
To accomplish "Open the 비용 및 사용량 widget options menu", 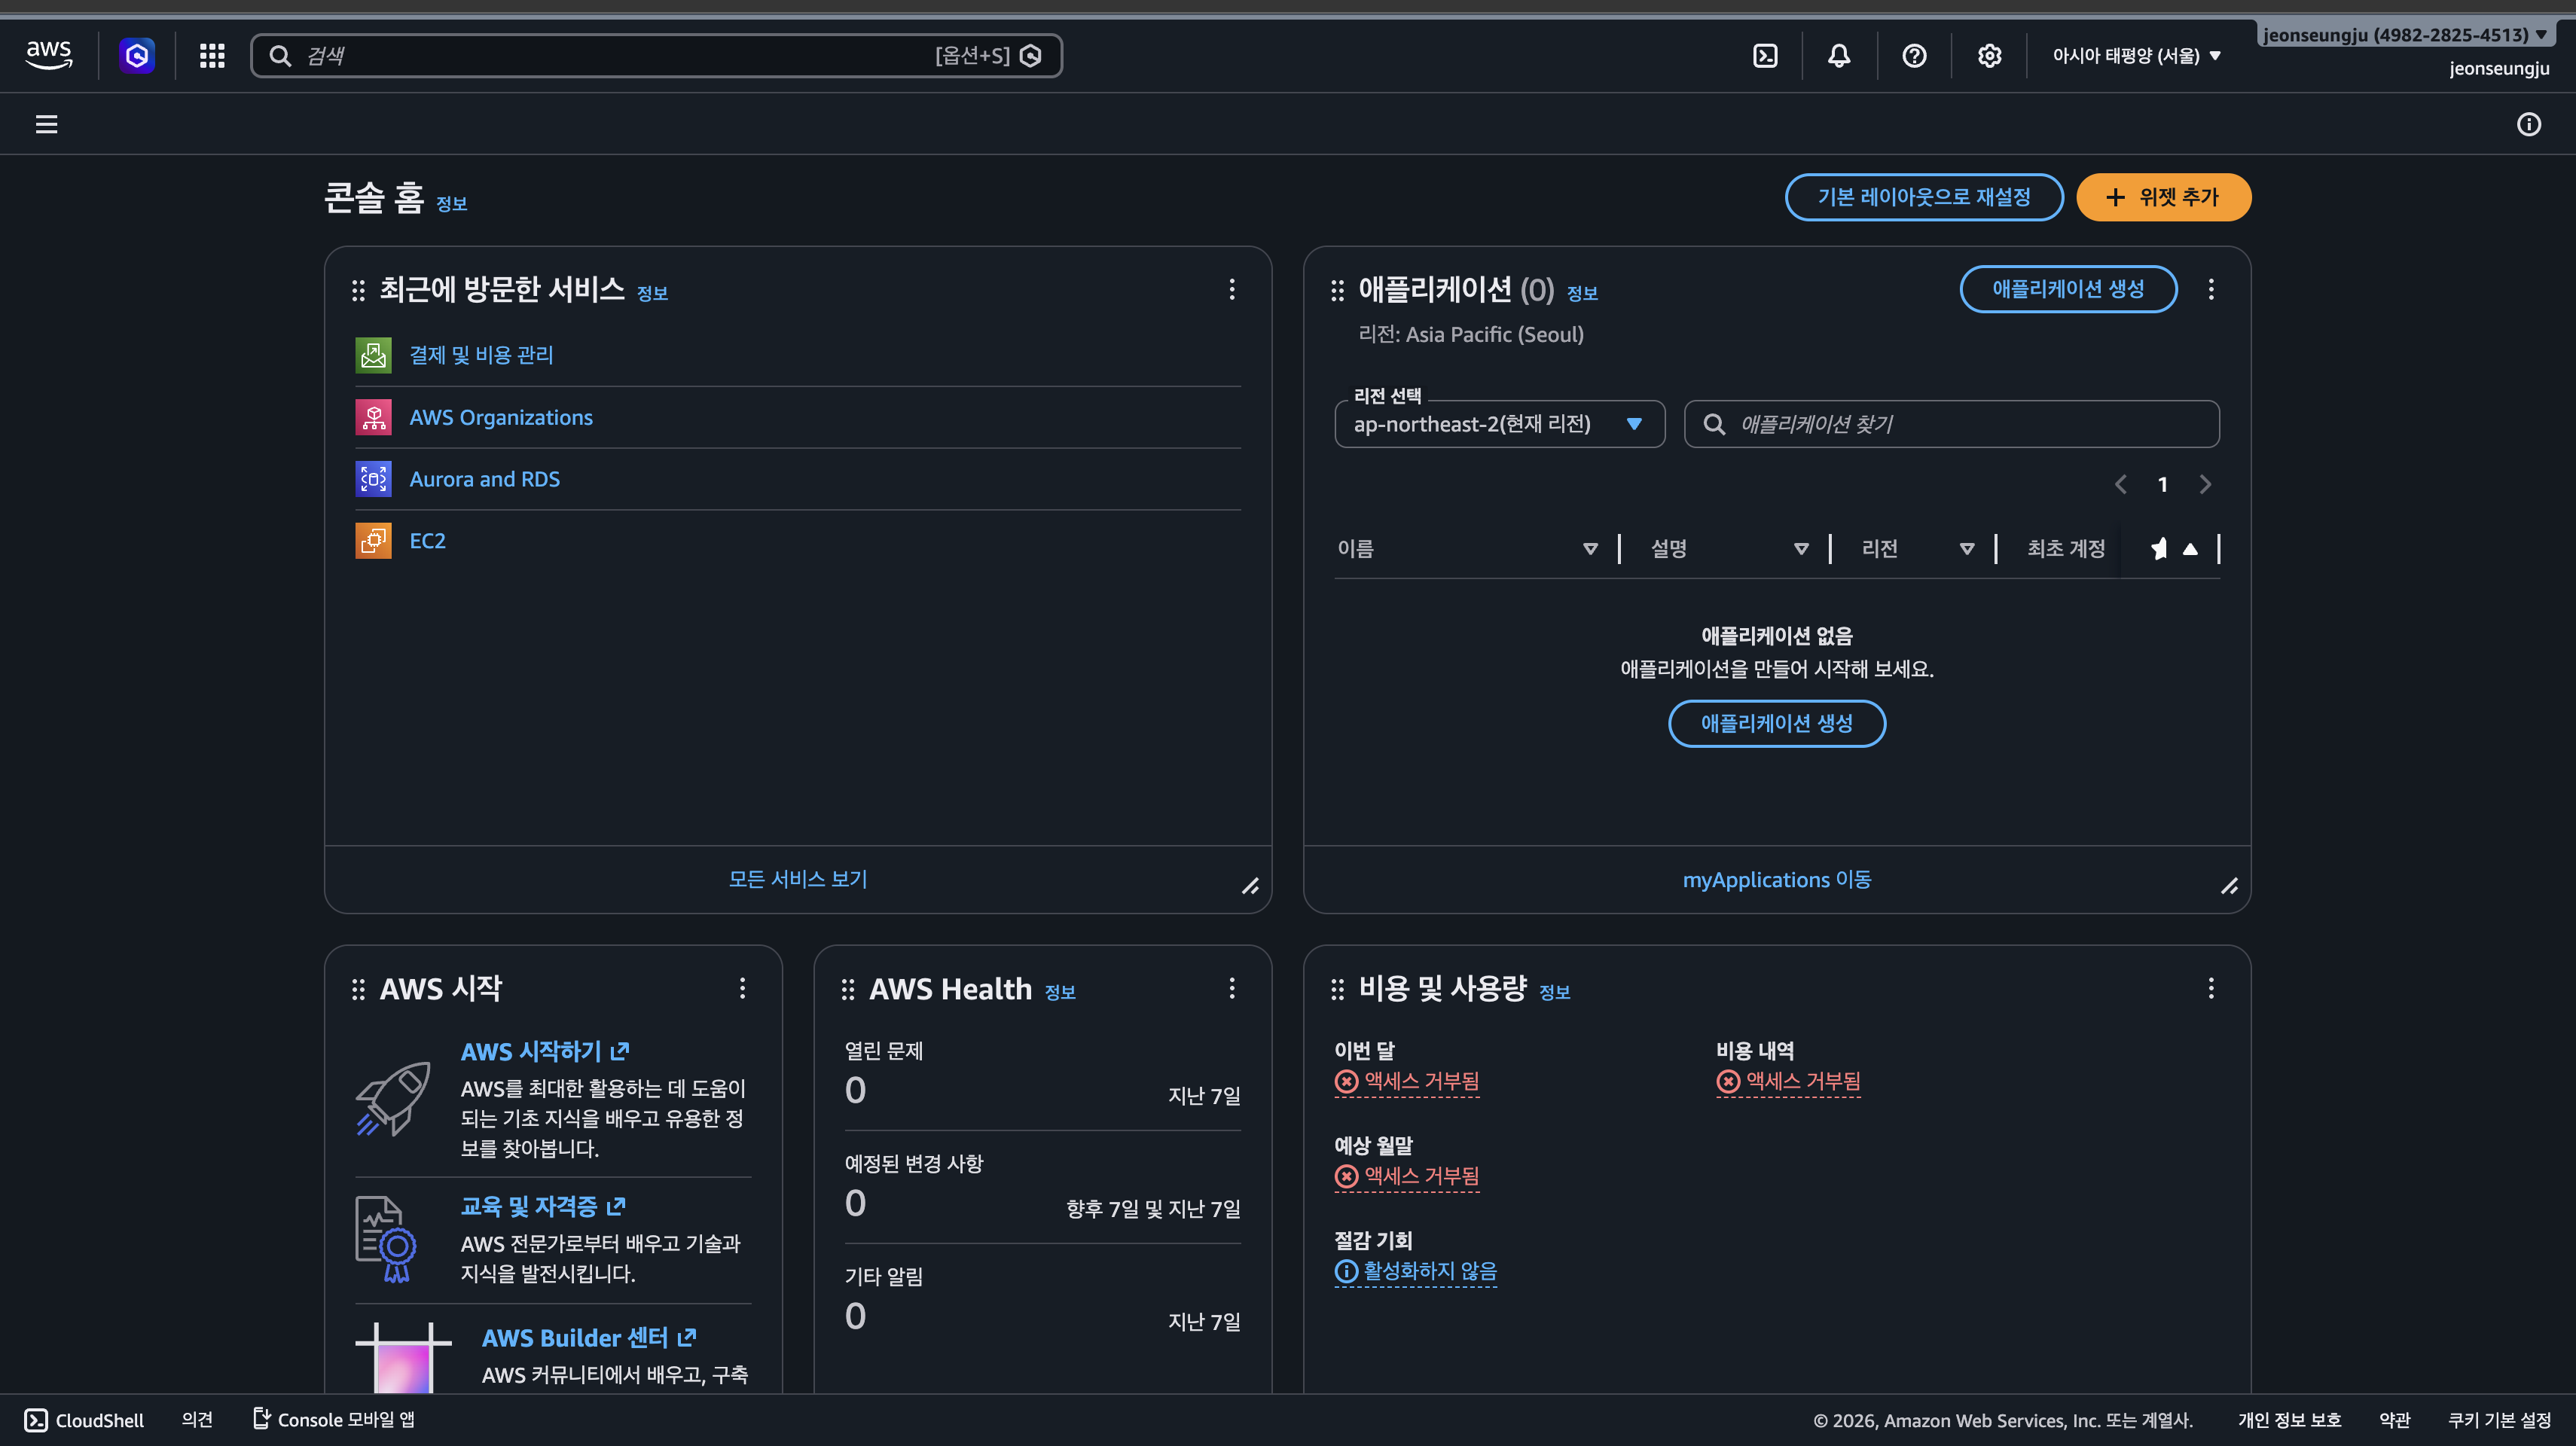I will point(2211,988).
